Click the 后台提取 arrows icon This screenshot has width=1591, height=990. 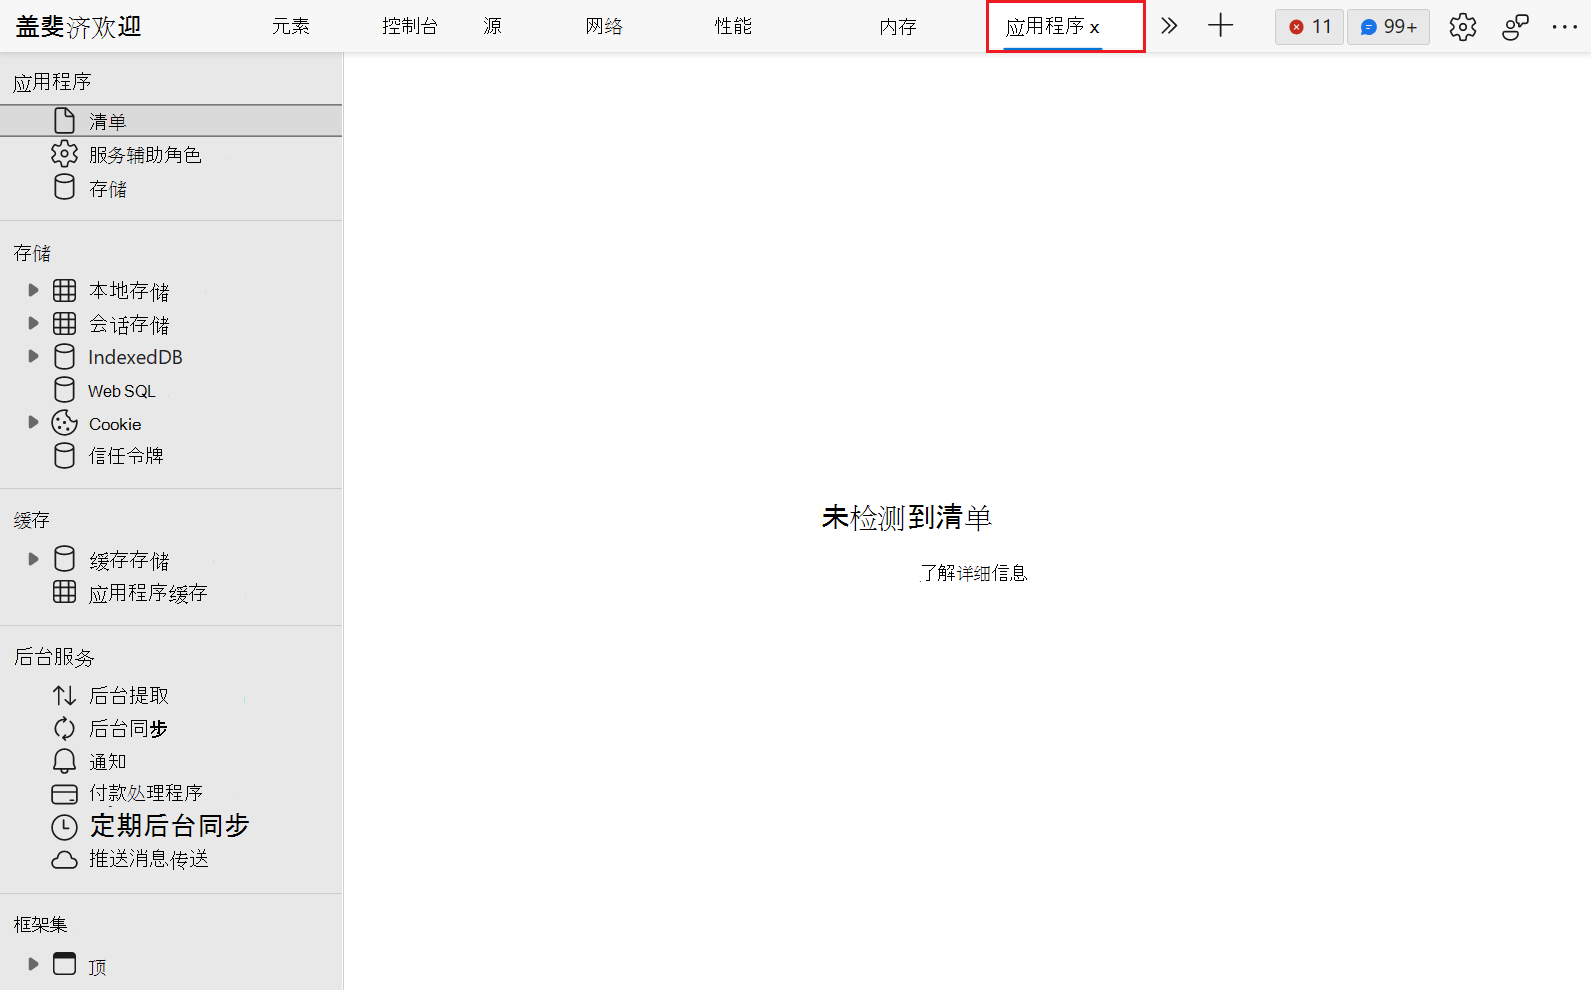point(64,695)
